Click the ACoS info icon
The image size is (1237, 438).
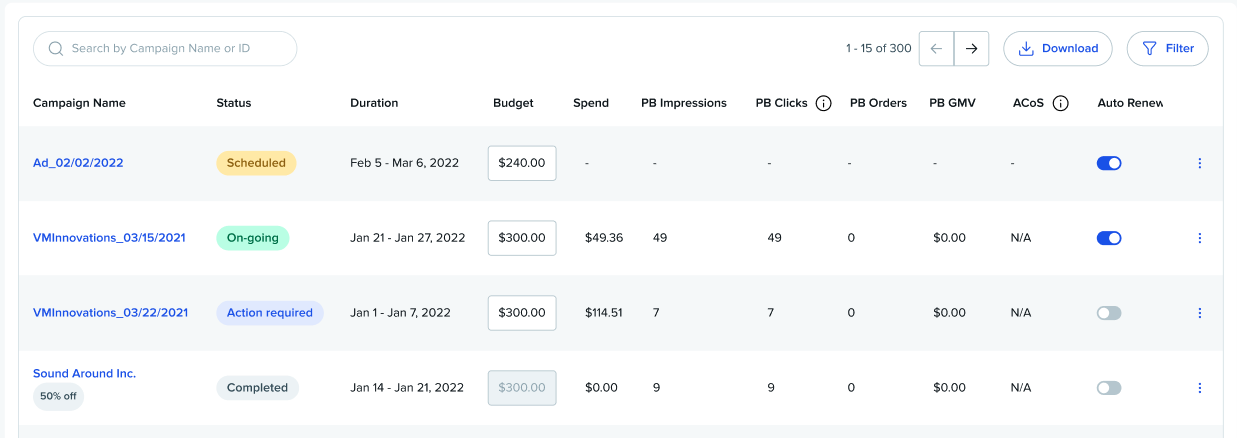[1061, 103]
